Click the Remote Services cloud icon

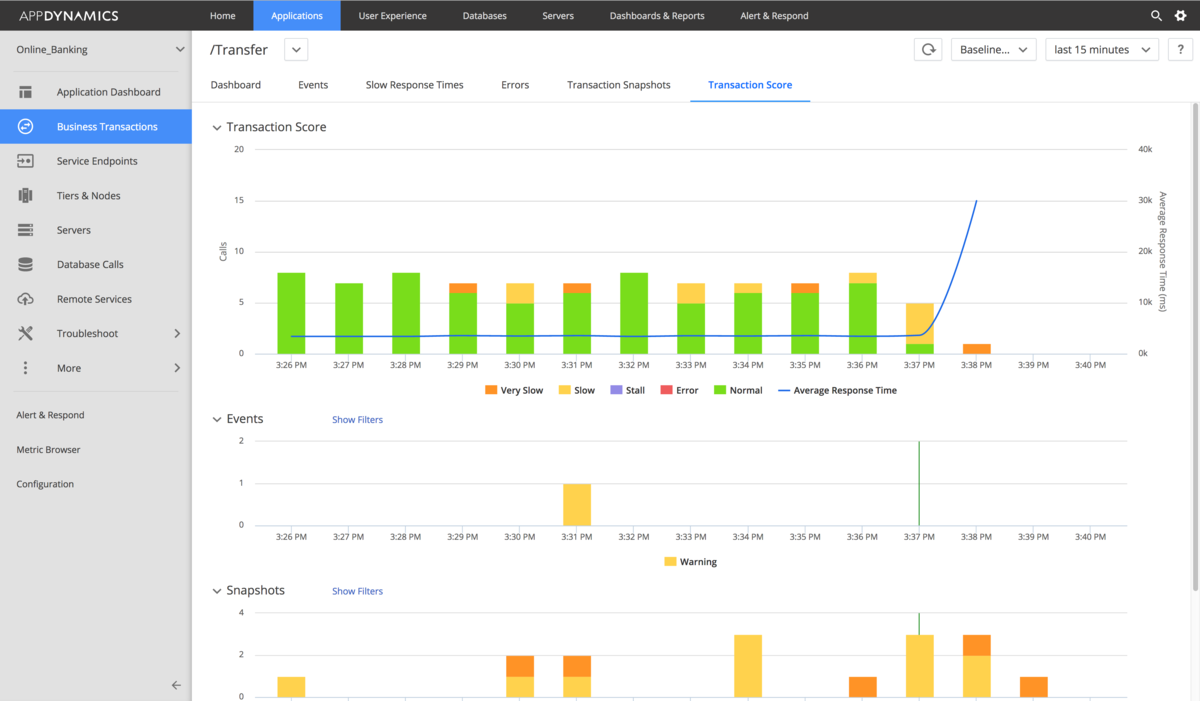click(x=26, y=299)
